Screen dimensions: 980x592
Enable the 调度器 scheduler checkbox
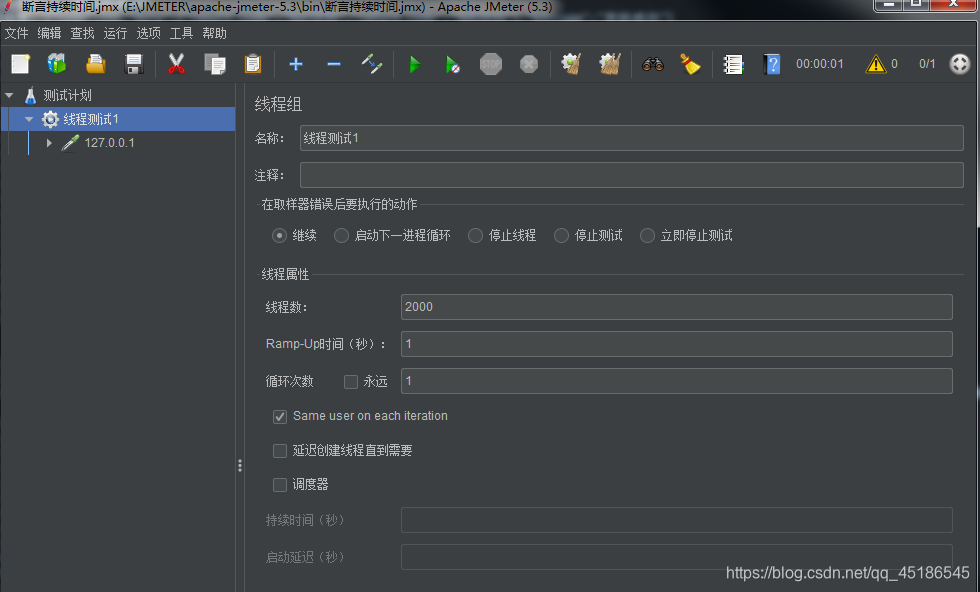point(280,485)
